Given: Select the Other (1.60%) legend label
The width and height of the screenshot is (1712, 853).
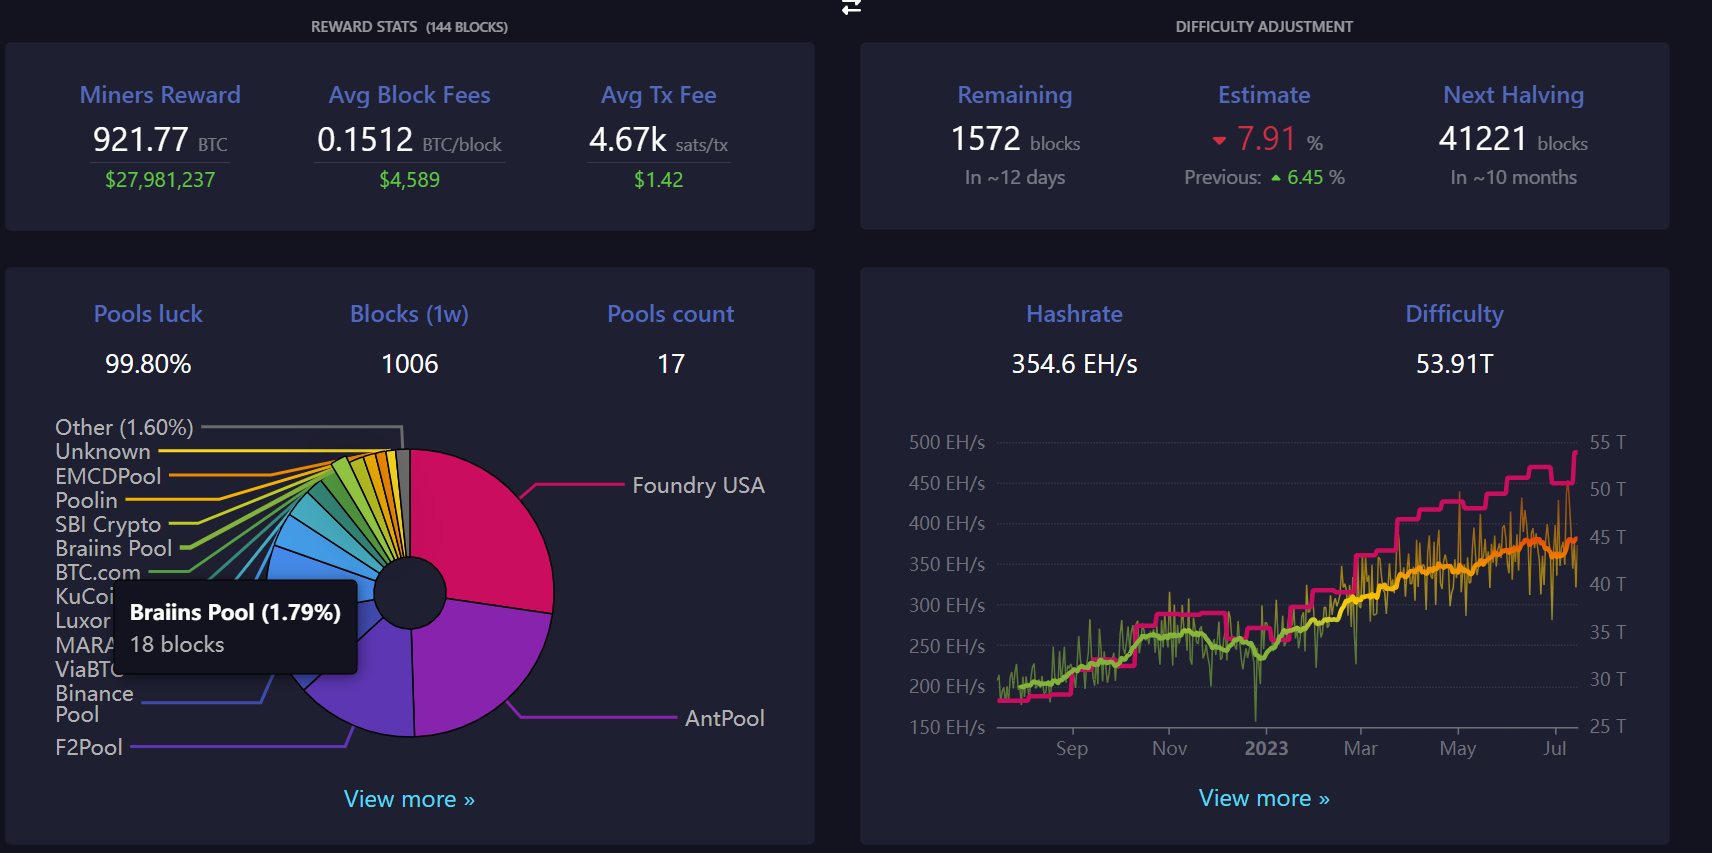Looking at the screenshot, I should pos(124,427).
